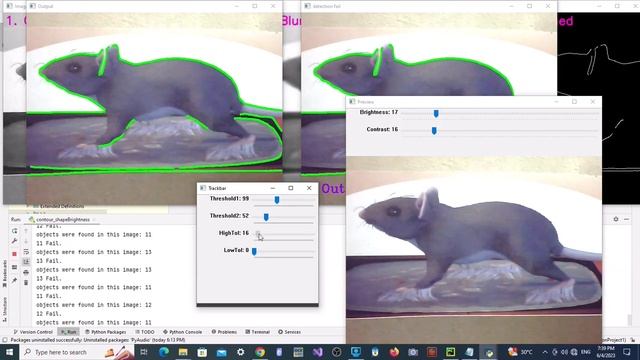Open the notification center
Viewport: 640px width, 360px height.
627,352
